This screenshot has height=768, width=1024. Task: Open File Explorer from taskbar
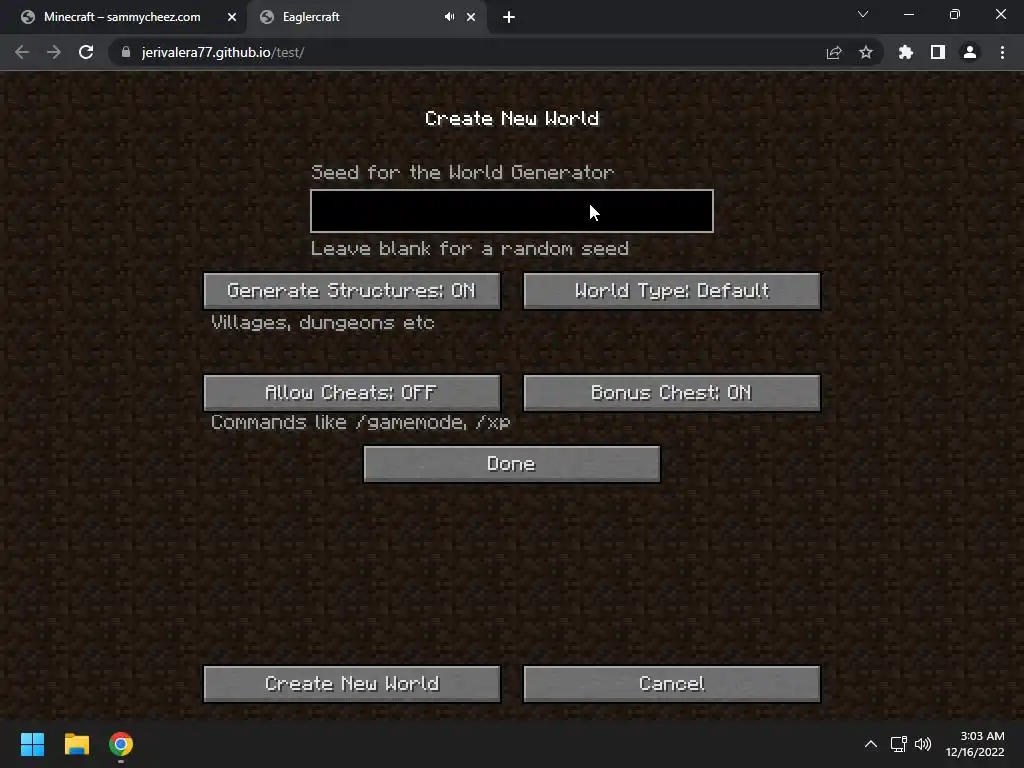tap(76, 744)
